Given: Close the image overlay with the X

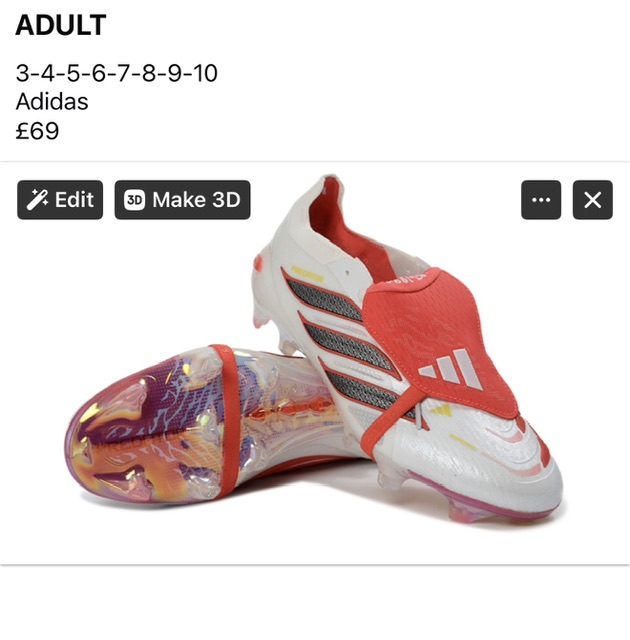Looking at the screenshot, I should tap(593, 200).
